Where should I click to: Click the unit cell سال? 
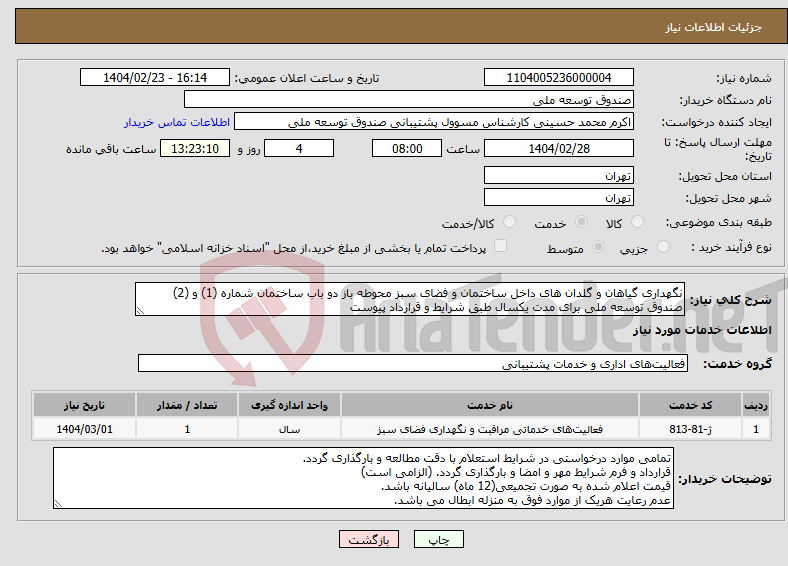pyautogui.click(x=289, y=429)
